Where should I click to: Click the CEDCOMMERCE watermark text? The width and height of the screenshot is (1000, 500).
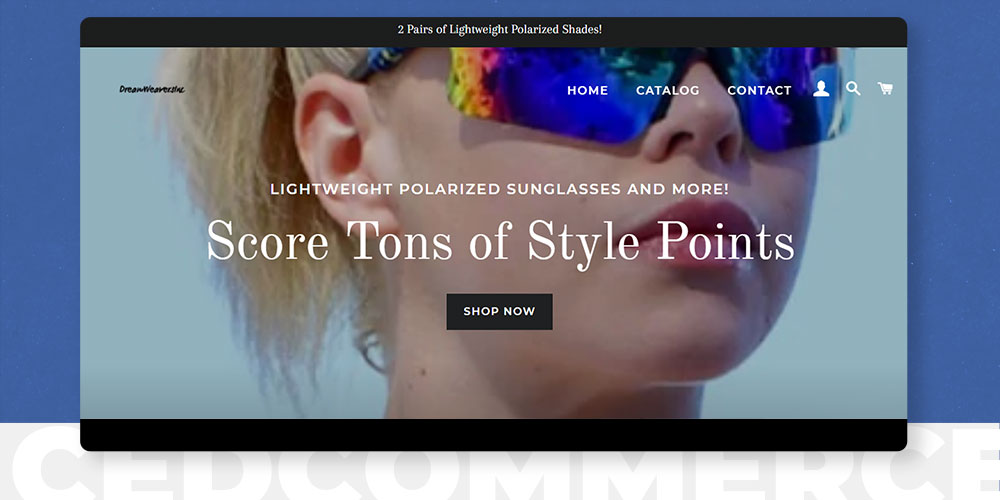[x=500, y=466]
